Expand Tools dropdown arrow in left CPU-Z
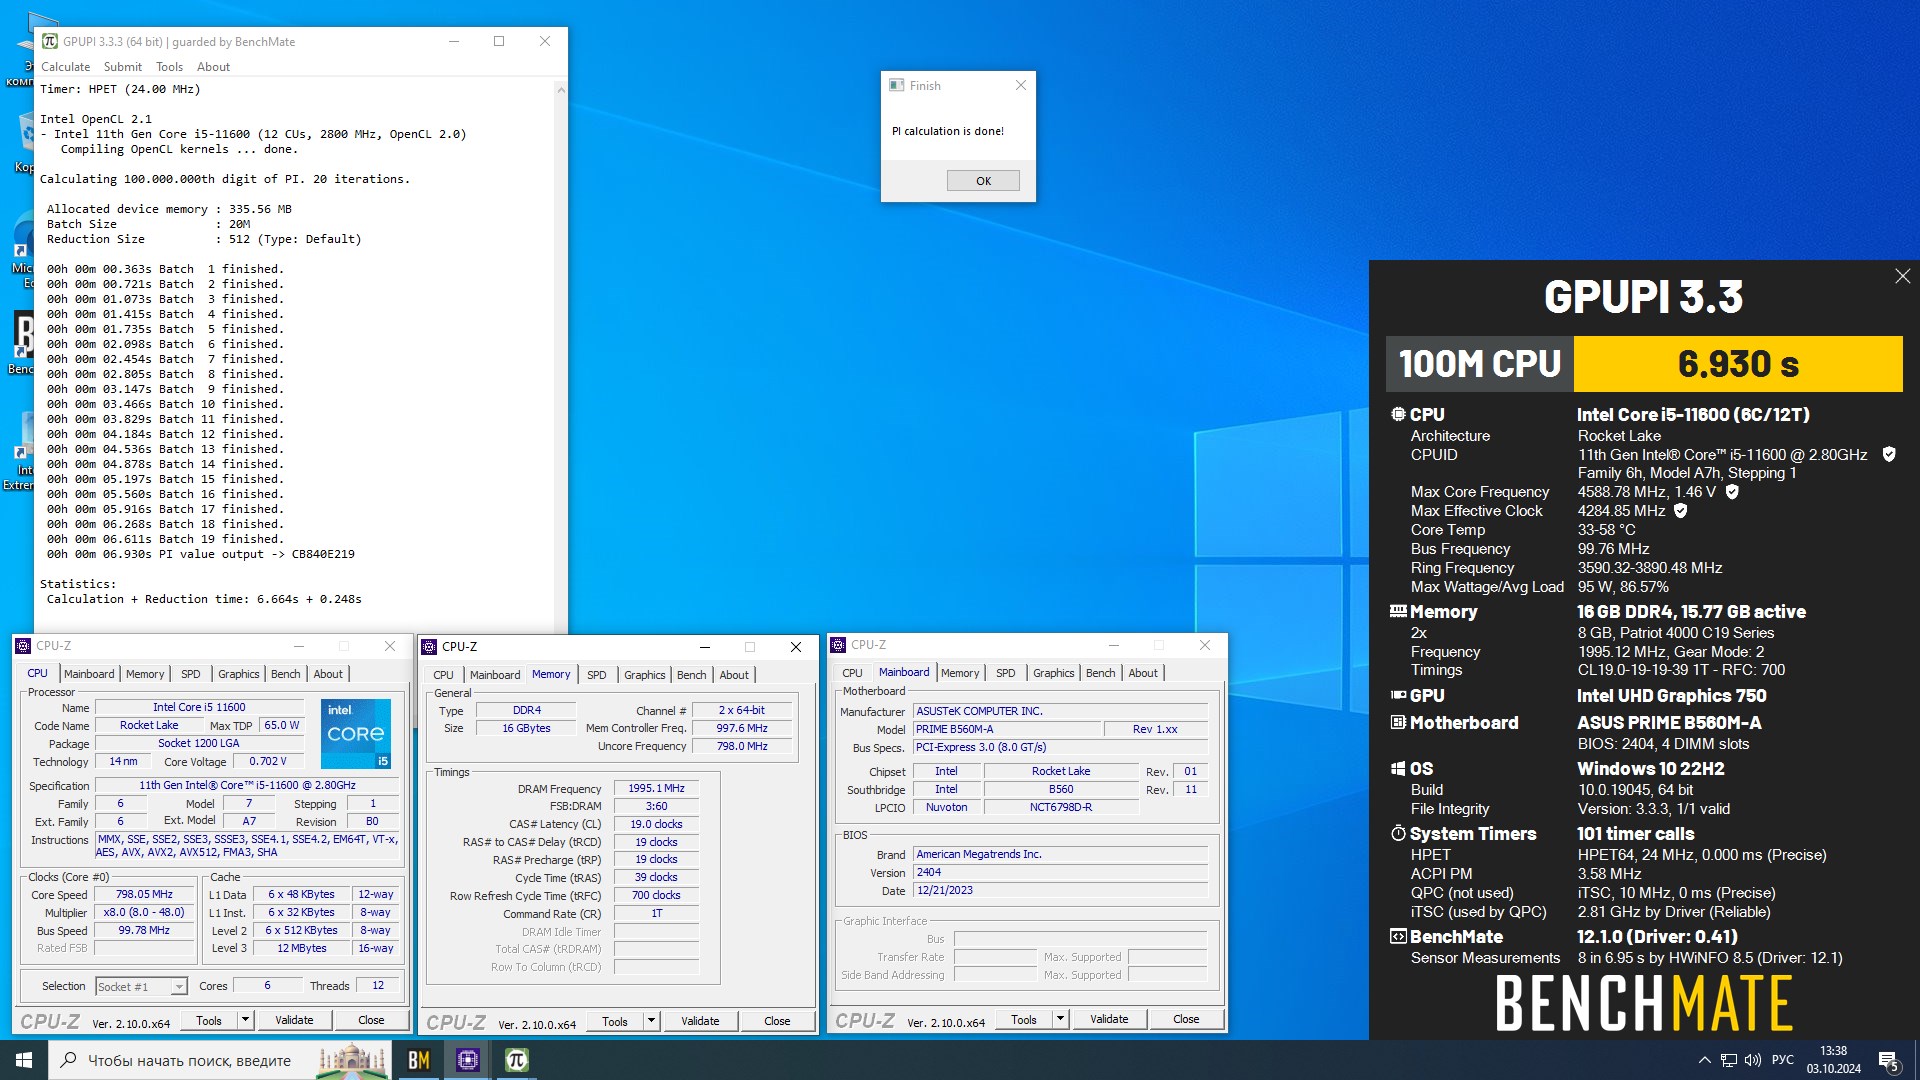The width and height of the screenshot is (1920, 1080). pyautogui.click(x=245, y=1020)
